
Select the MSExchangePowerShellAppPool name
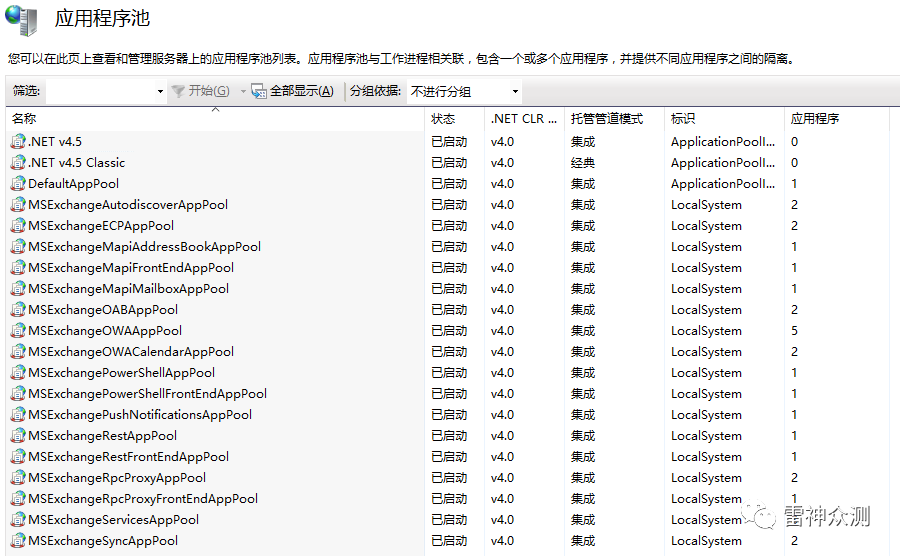122,373
